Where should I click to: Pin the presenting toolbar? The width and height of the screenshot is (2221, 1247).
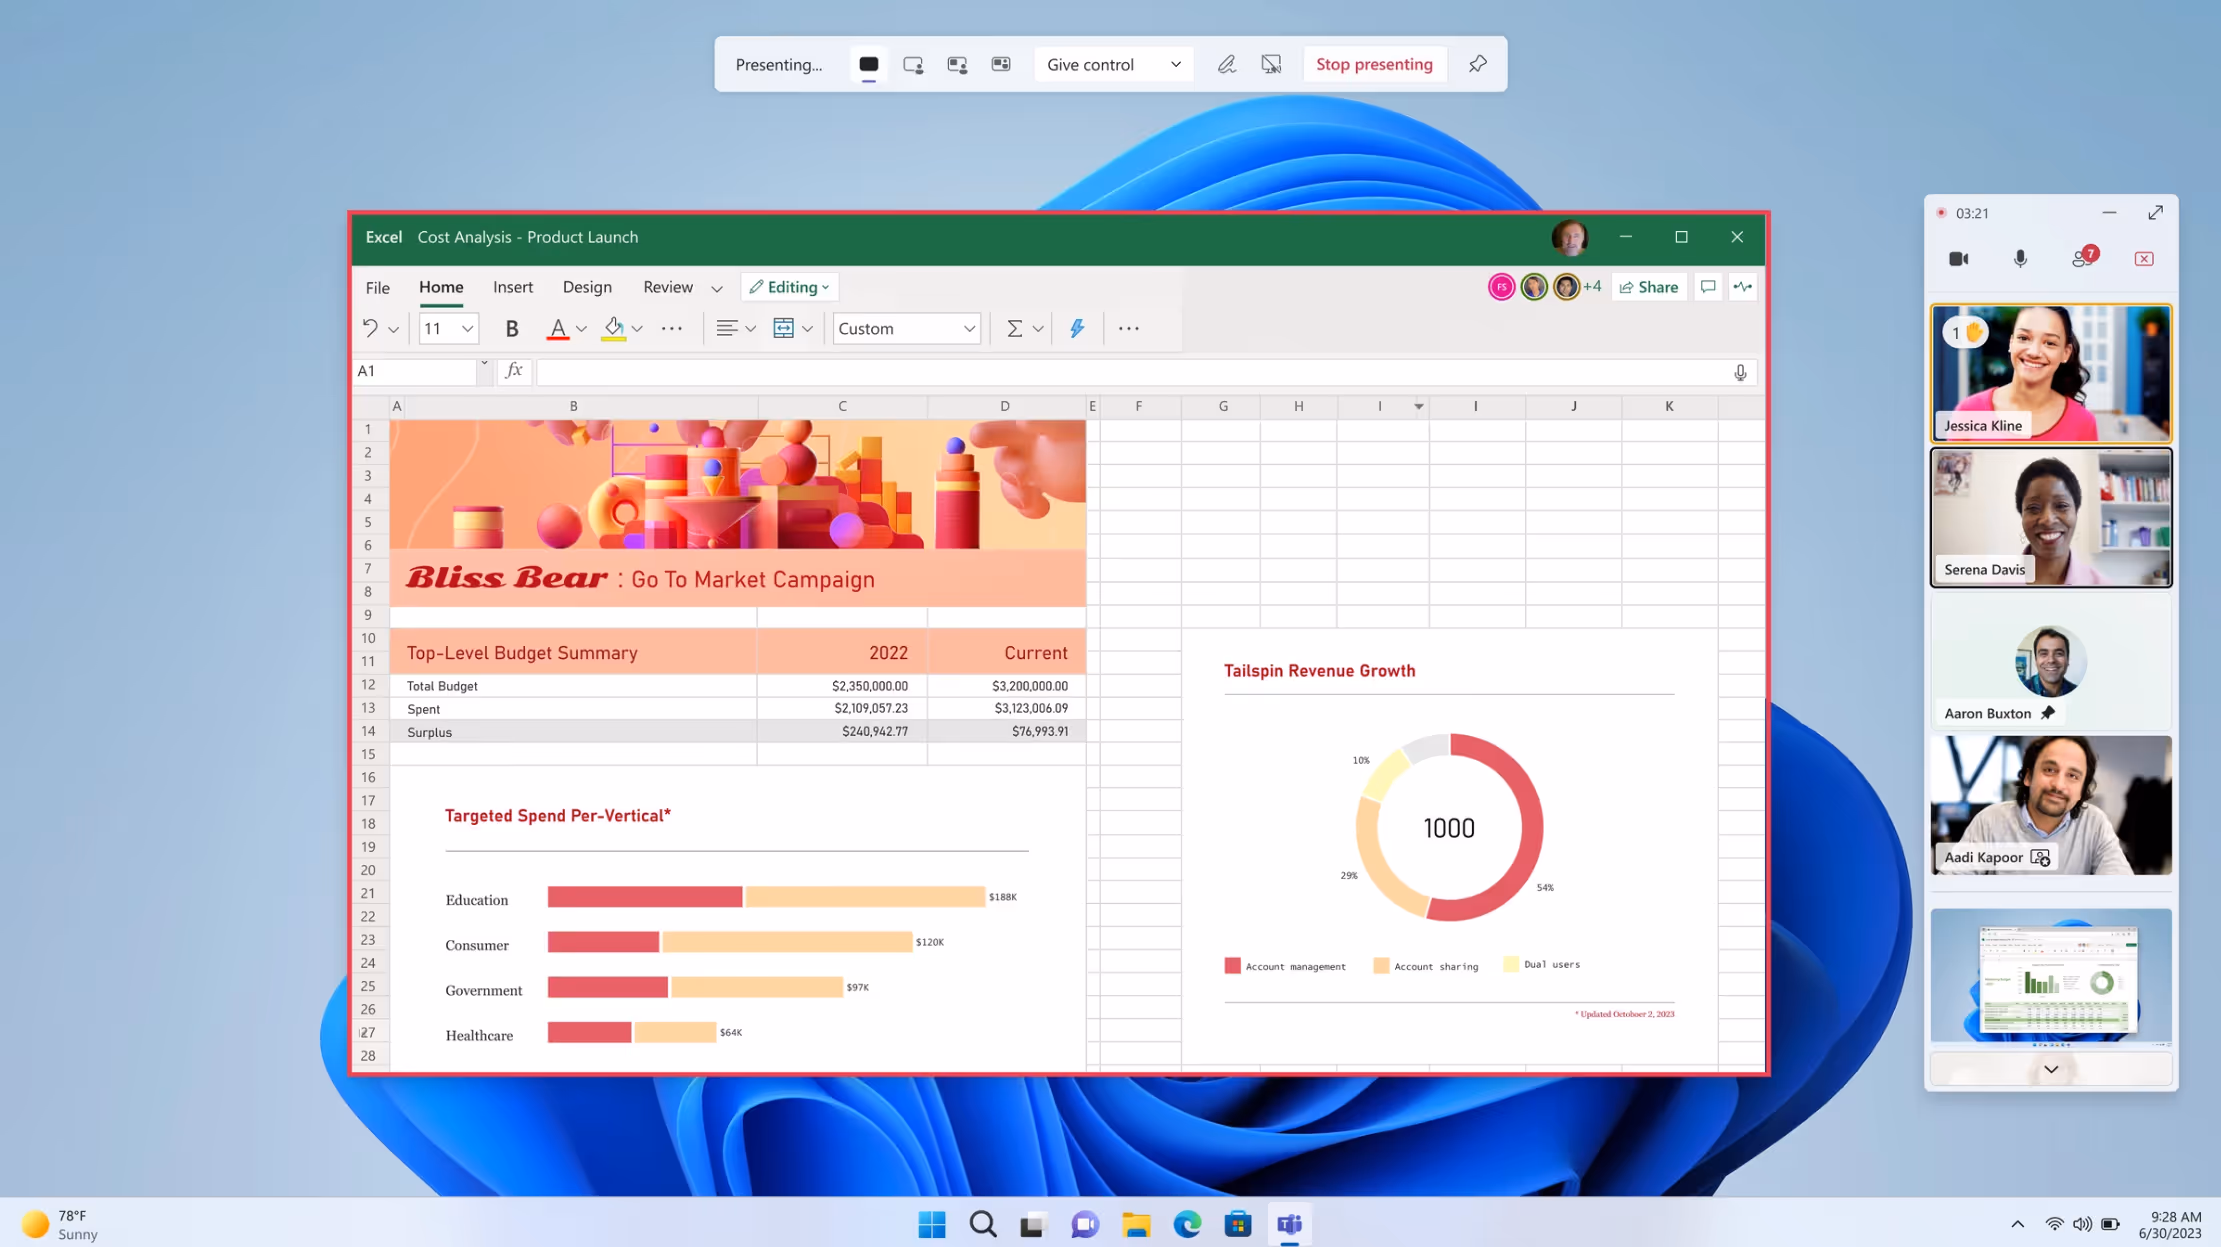click(1477, 64)
